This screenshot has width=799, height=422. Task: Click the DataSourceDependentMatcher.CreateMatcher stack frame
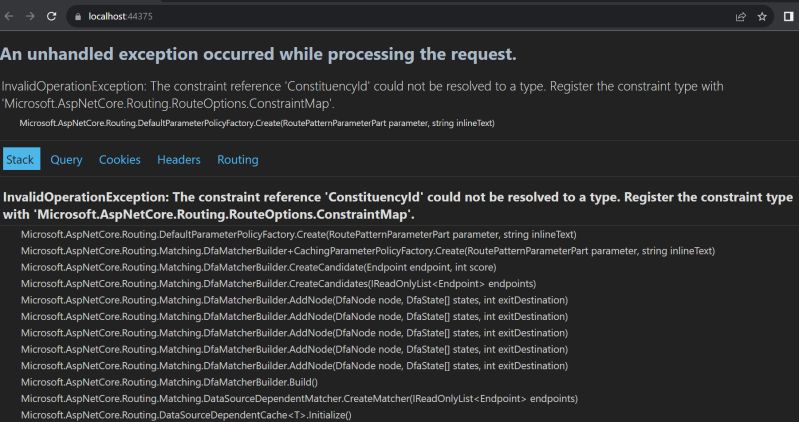point(299,399)
